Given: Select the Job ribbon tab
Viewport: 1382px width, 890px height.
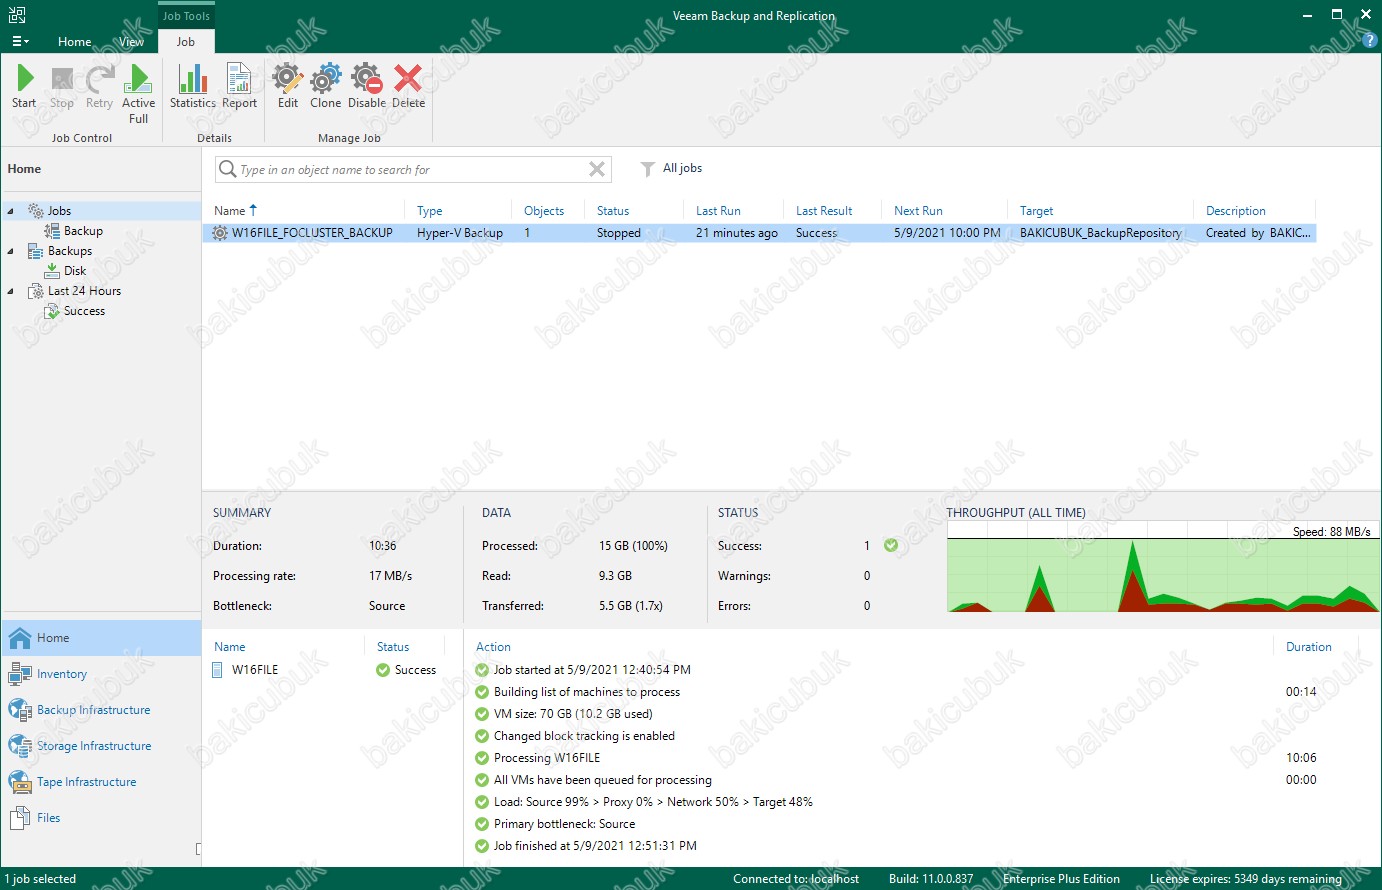Looking at the screenshot, I should 186,42.
